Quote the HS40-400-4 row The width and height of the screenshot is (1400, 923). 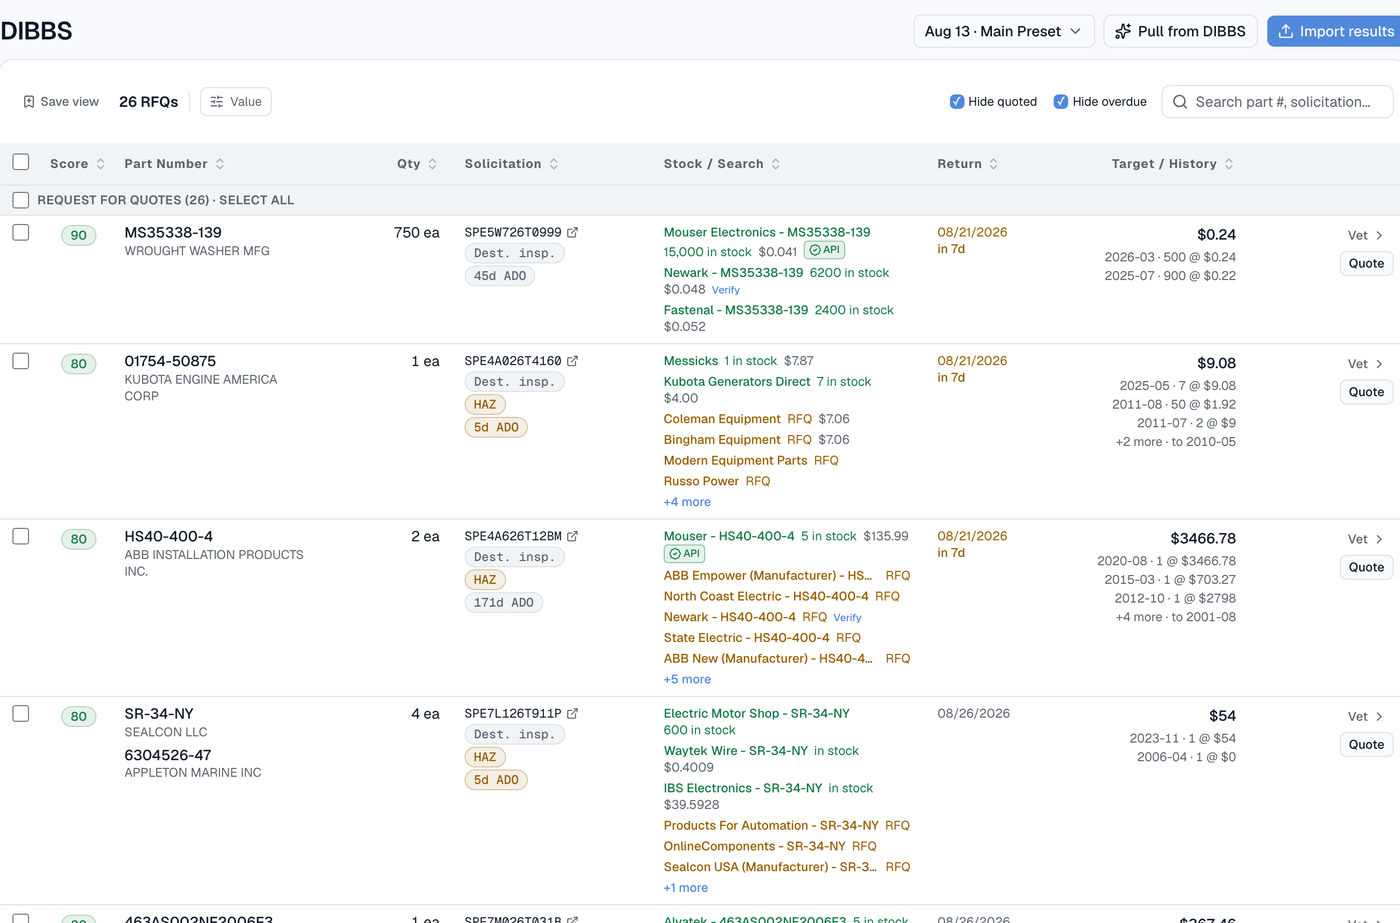[1366, 568]
